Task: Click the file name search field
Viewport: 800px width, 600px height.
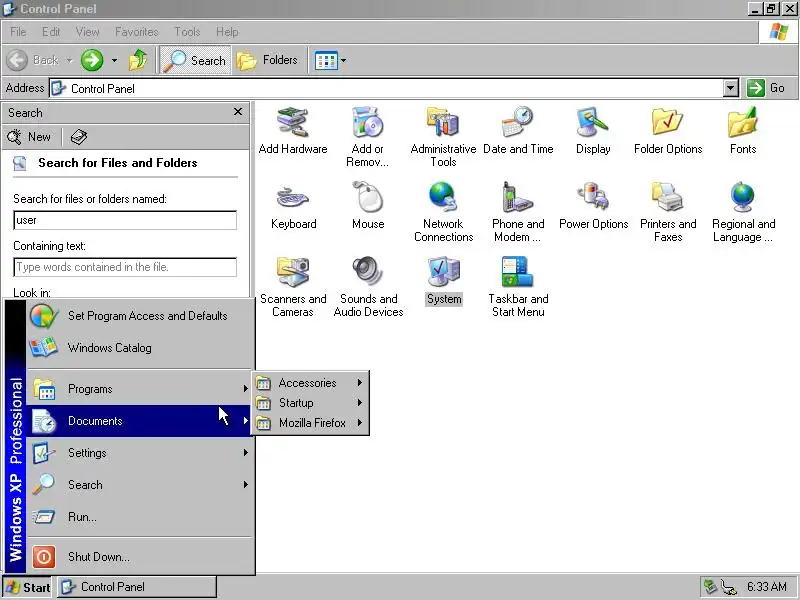Action: [x=125, y=220]
